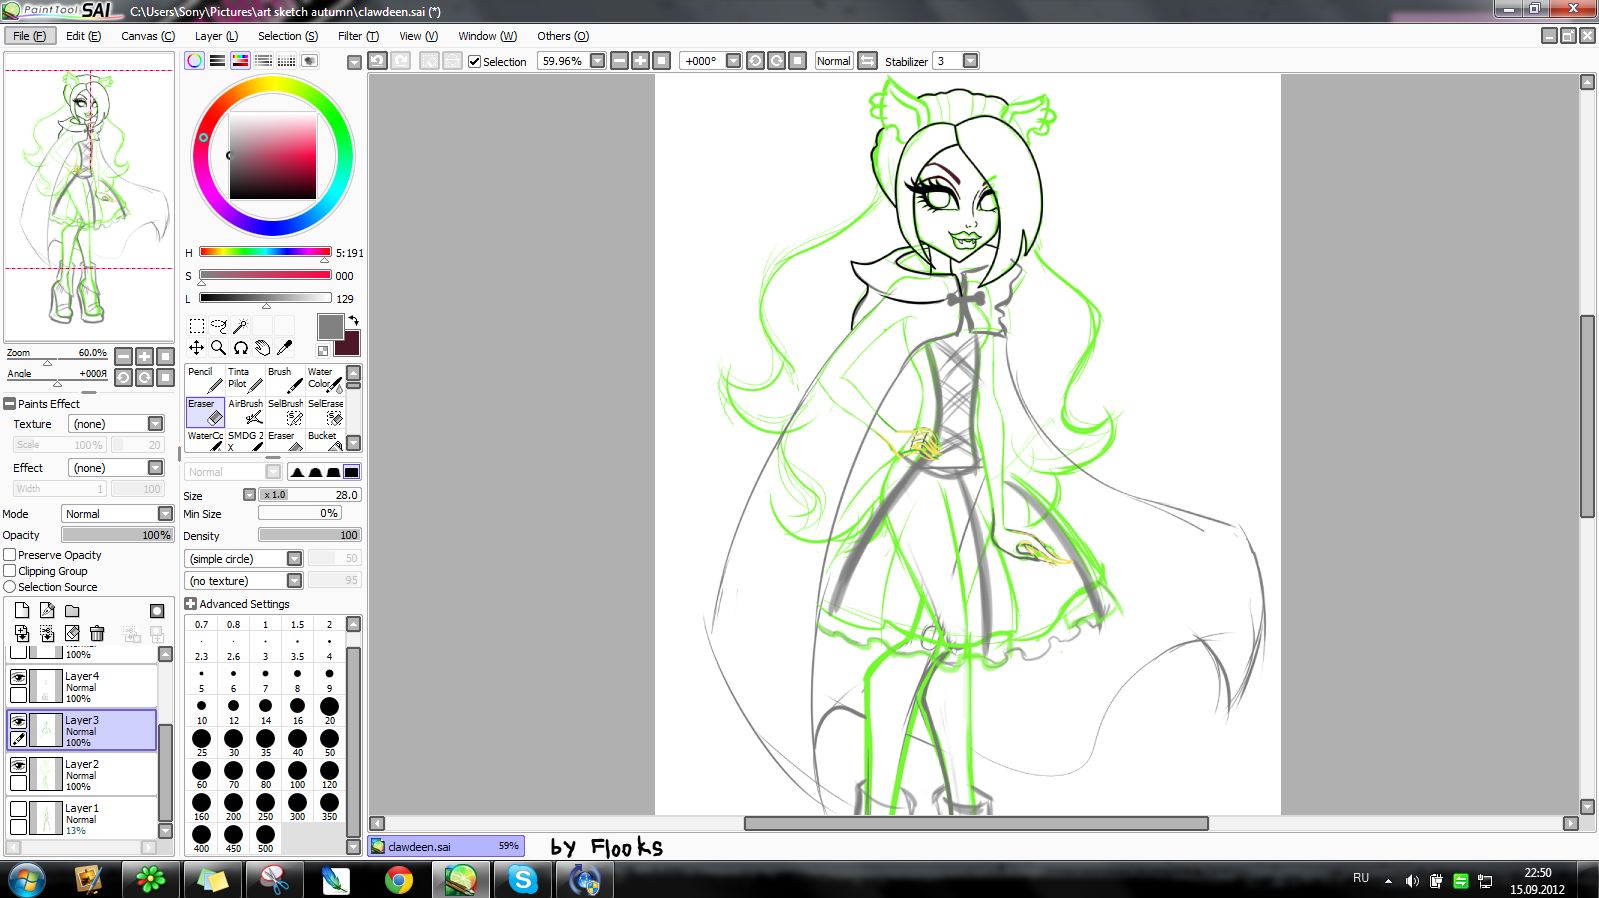Click top toolbar reset rotation button
This screenshot has height=898, width=1599.
coord(797,61)
